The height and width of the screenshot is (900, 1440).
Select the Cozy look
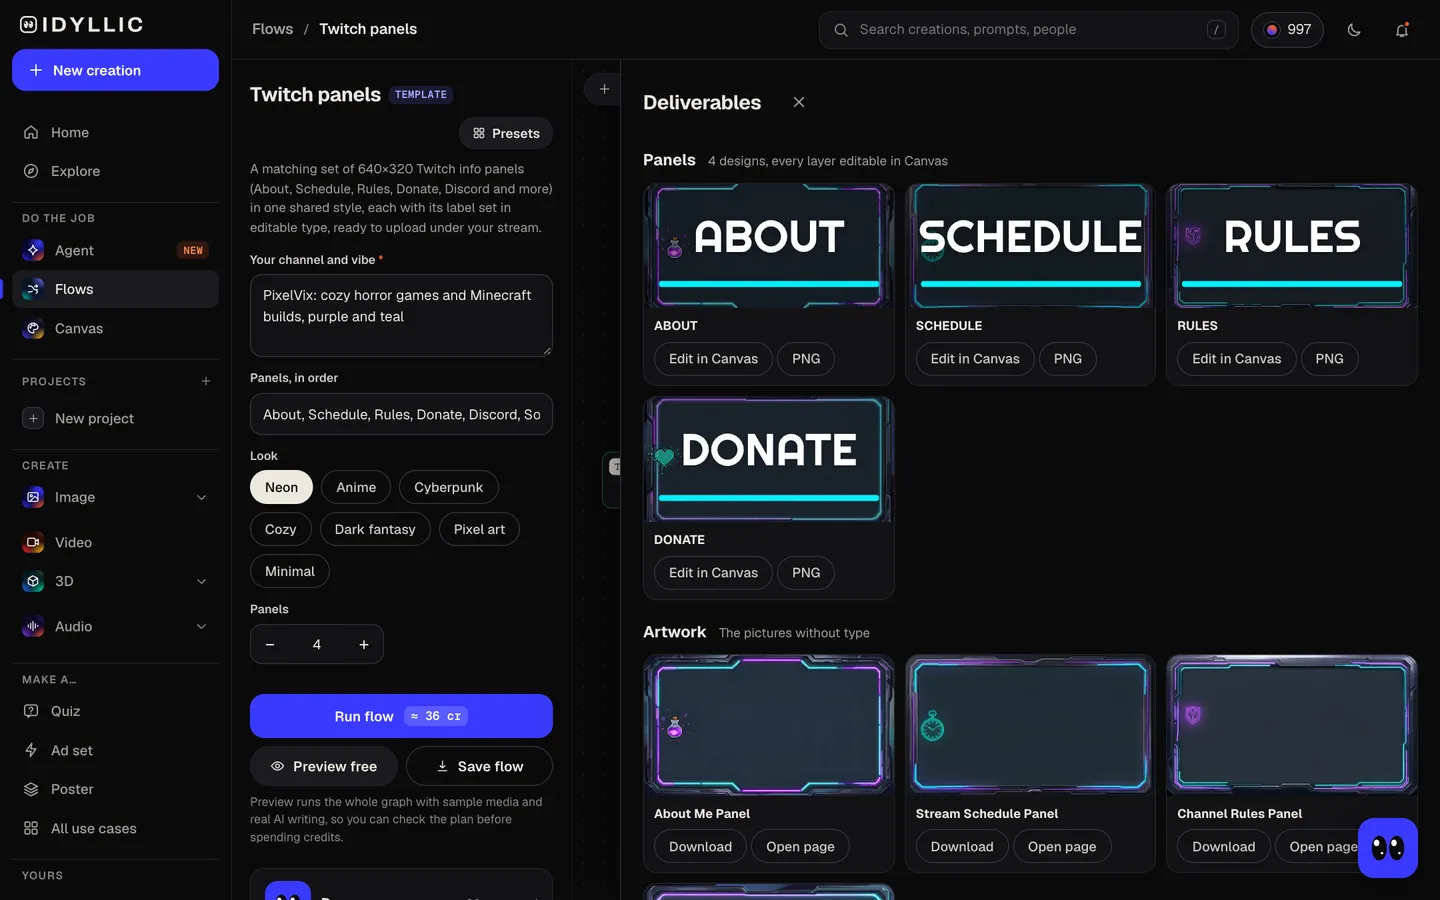[x=281, y=529]
